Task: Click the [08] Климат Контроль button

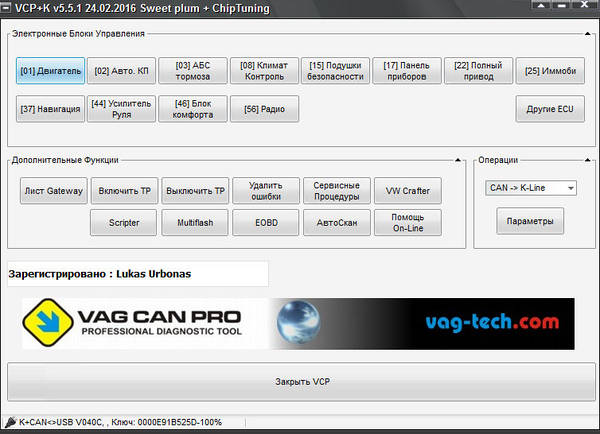Action: click(265, 71)
